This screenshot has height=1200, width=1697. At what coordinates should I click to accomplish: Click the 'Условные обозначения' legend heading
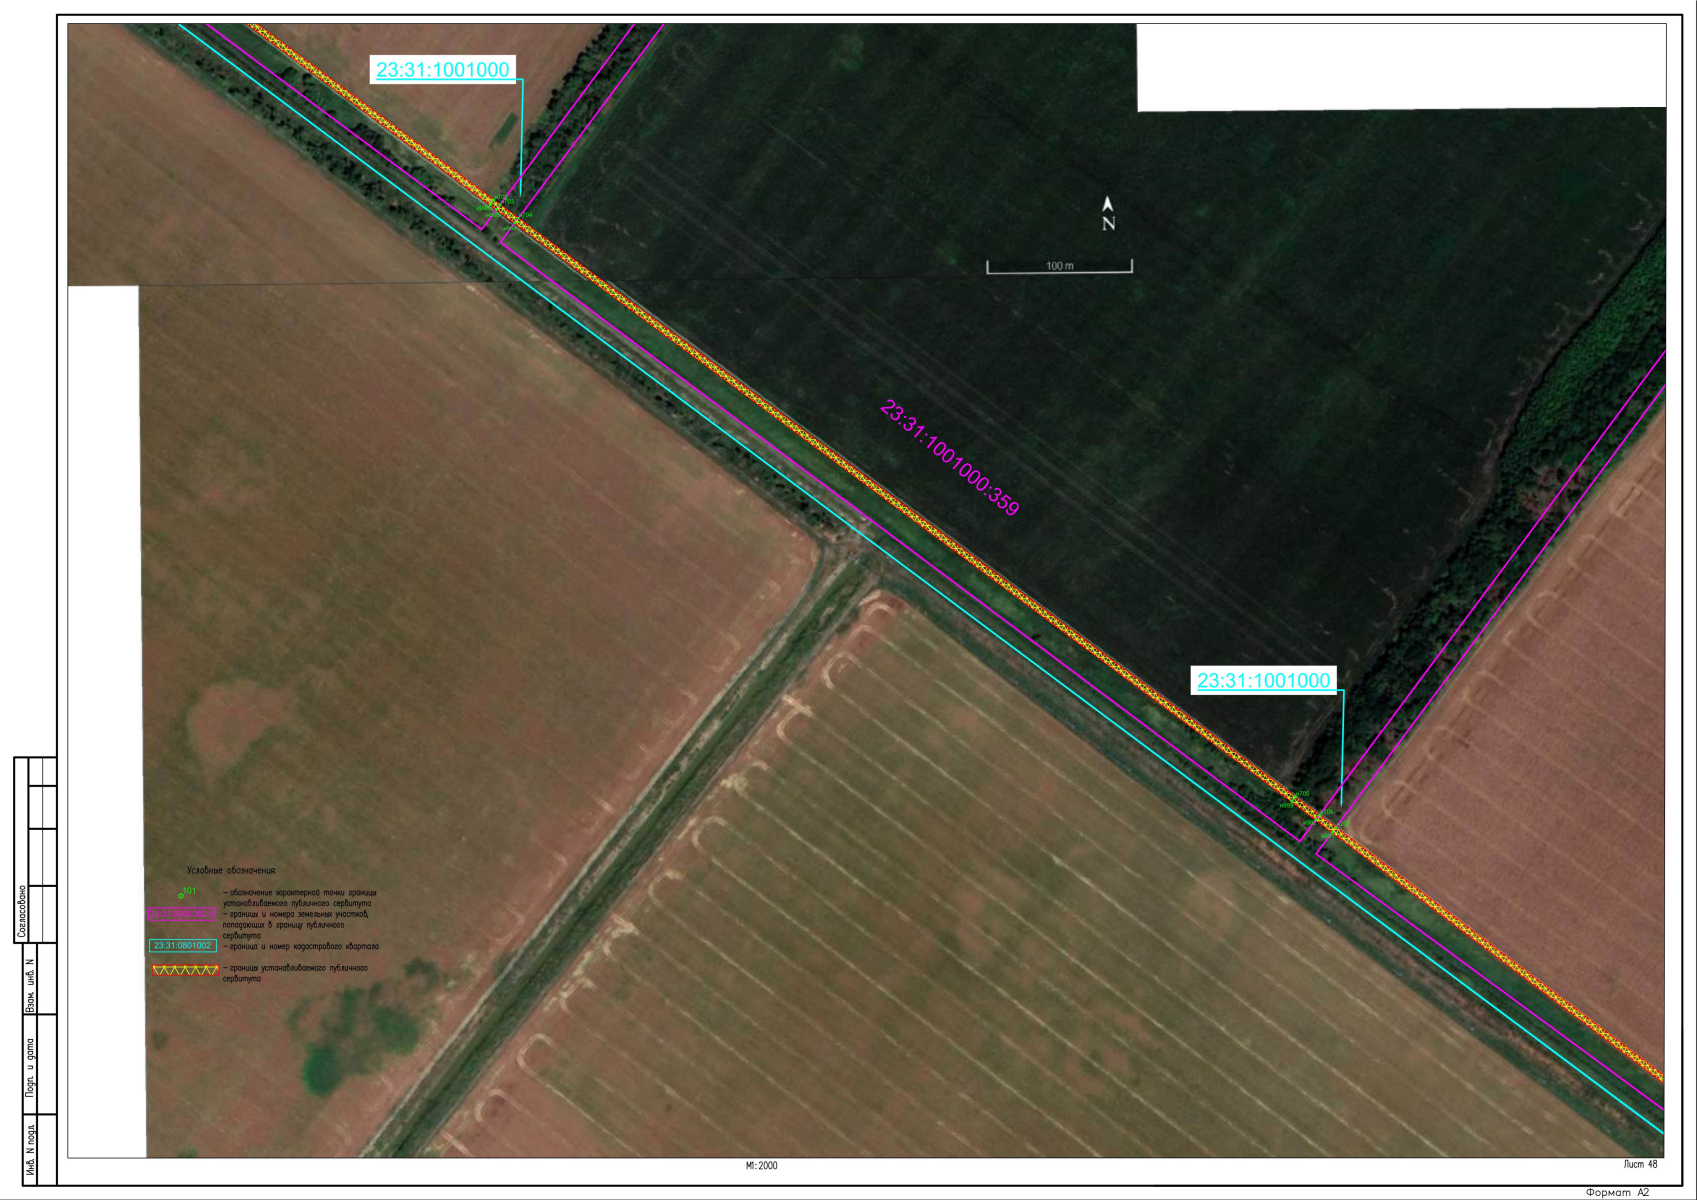pyautogui.click(x=231, y=871)
